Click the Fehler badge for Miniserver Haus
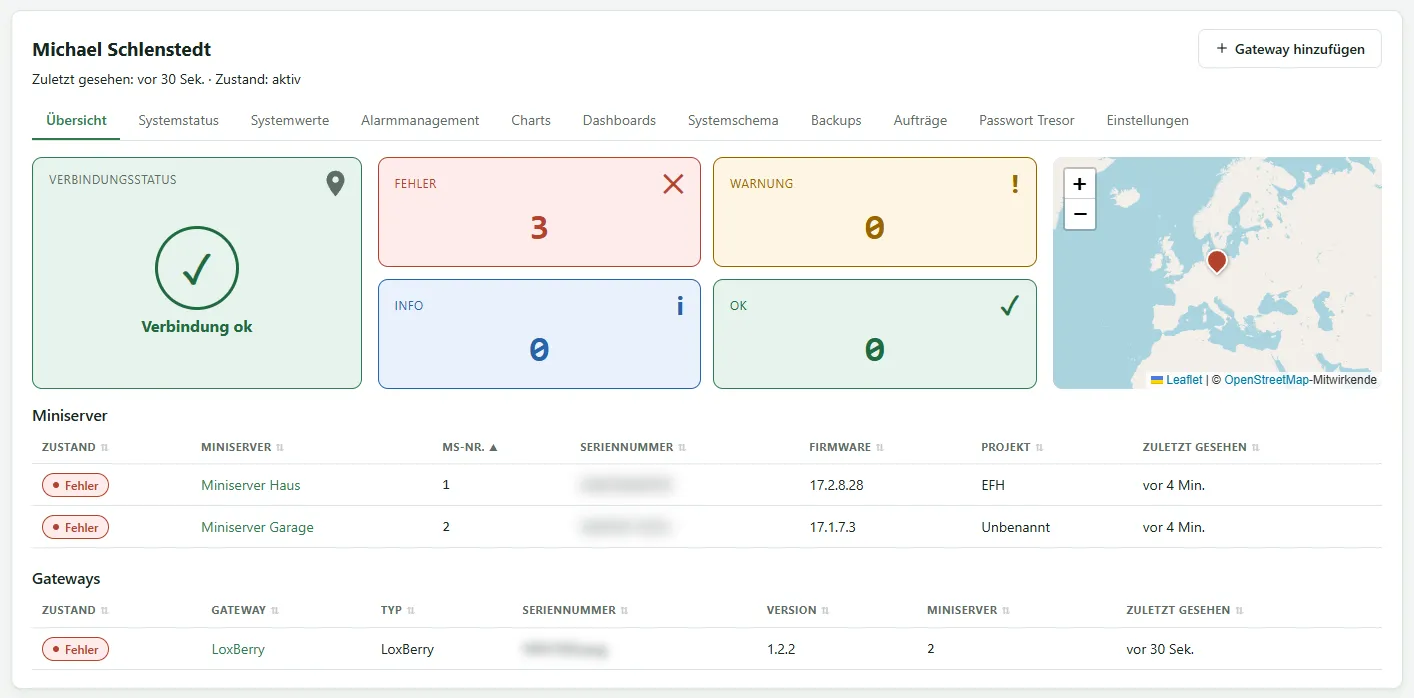 pyautogui.click(x=75, y=485)
